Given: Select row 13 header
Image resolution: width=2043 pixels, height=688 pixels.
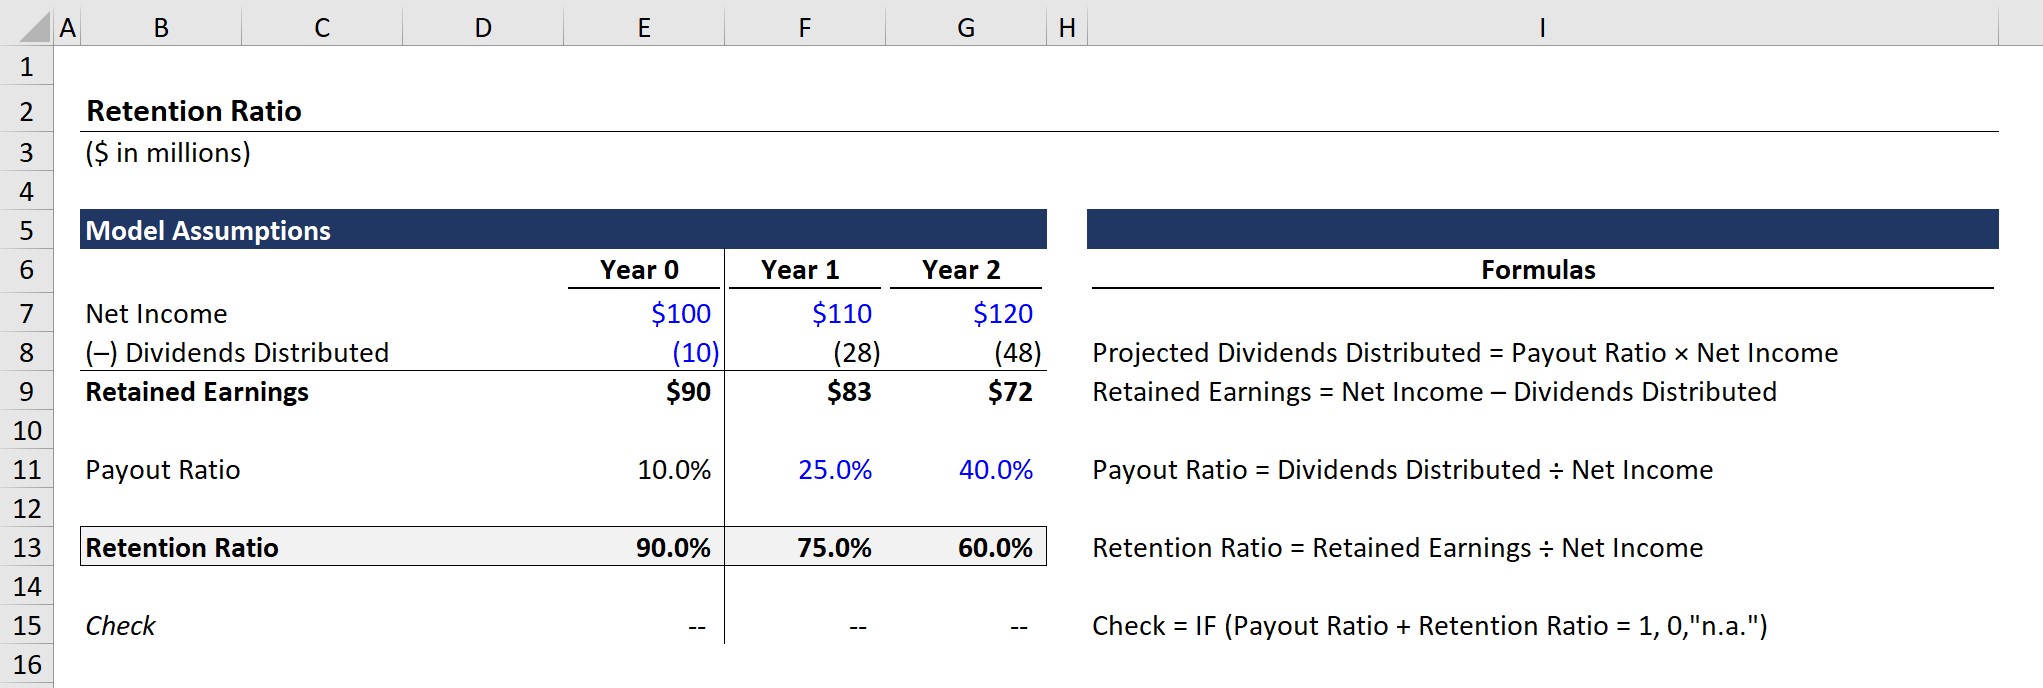Looking at the screenshot, I should [x=27, y=547].
